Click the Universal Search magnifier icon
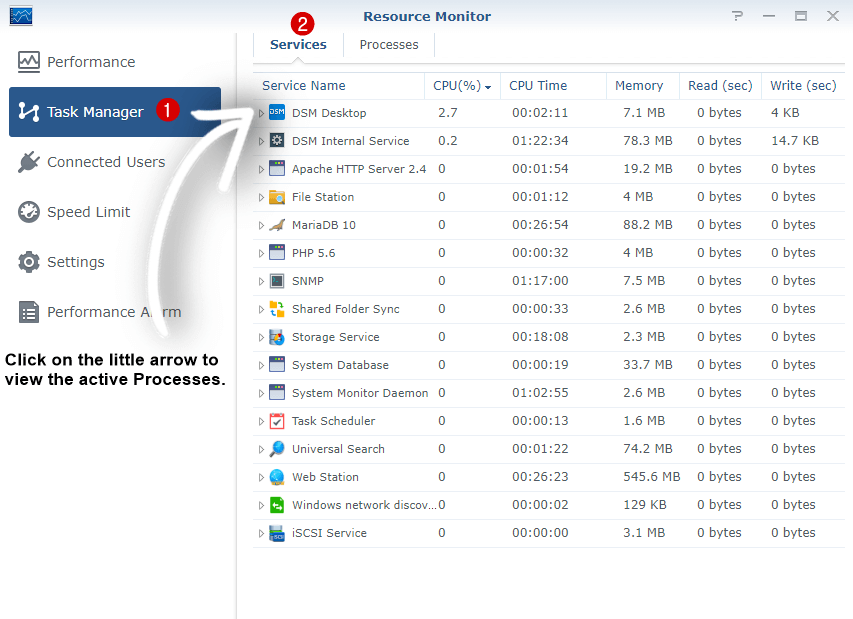The height and width of the screenshot is (619, 853). [277, 449]
